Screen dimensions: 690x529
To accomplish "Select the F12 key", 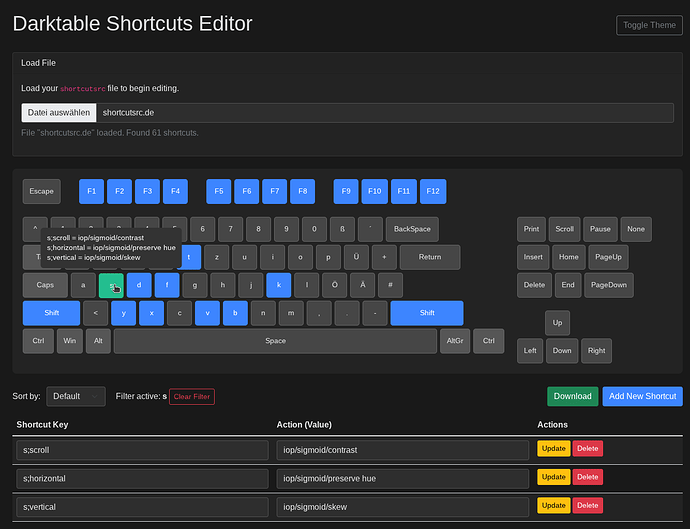I will pos(433,191).
